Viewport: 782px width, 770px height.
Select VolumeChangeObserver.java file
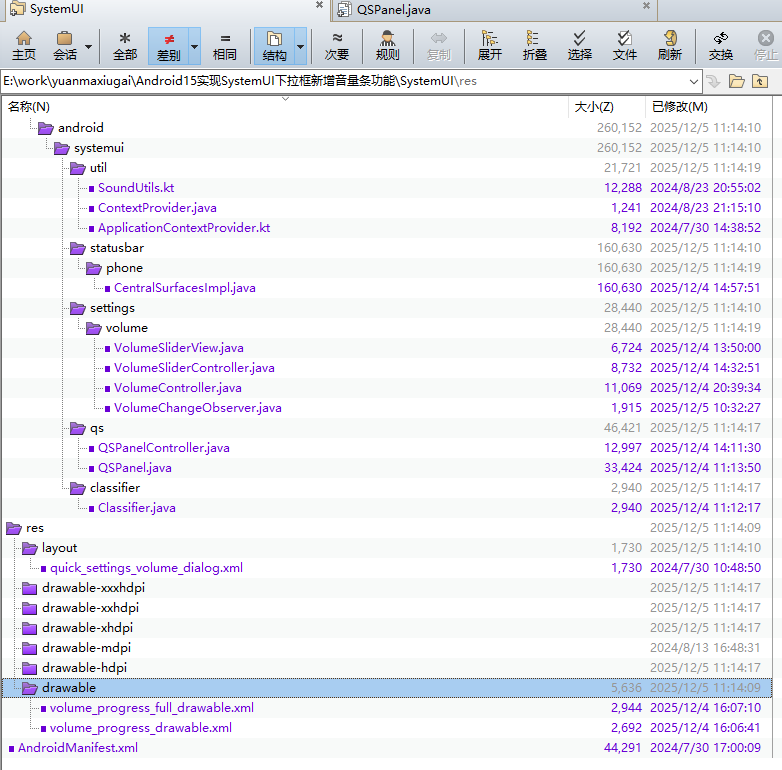197,408
